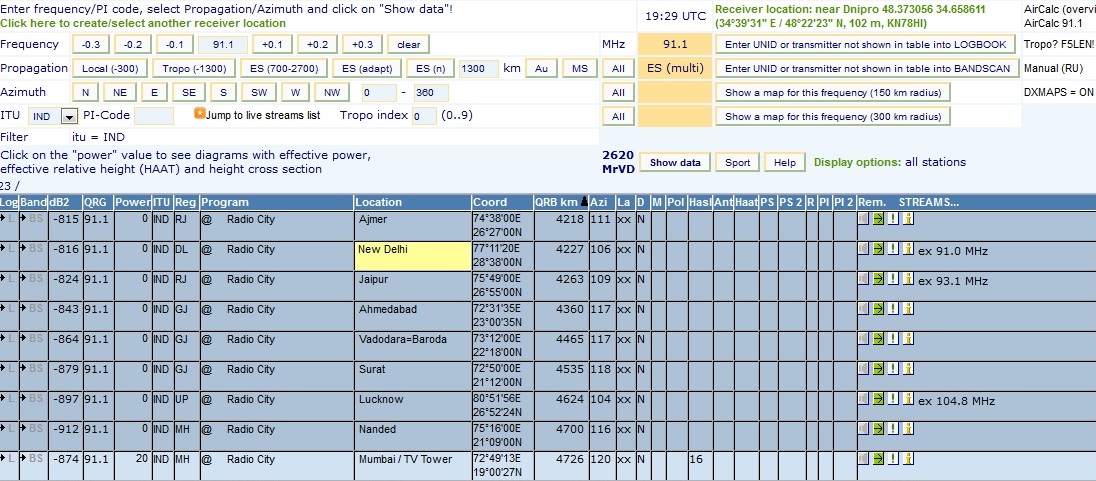Click the speaker icon in the Ahmedabad row
The image size is (1096, 481).
pyautogui.click(x=864, y=309)
